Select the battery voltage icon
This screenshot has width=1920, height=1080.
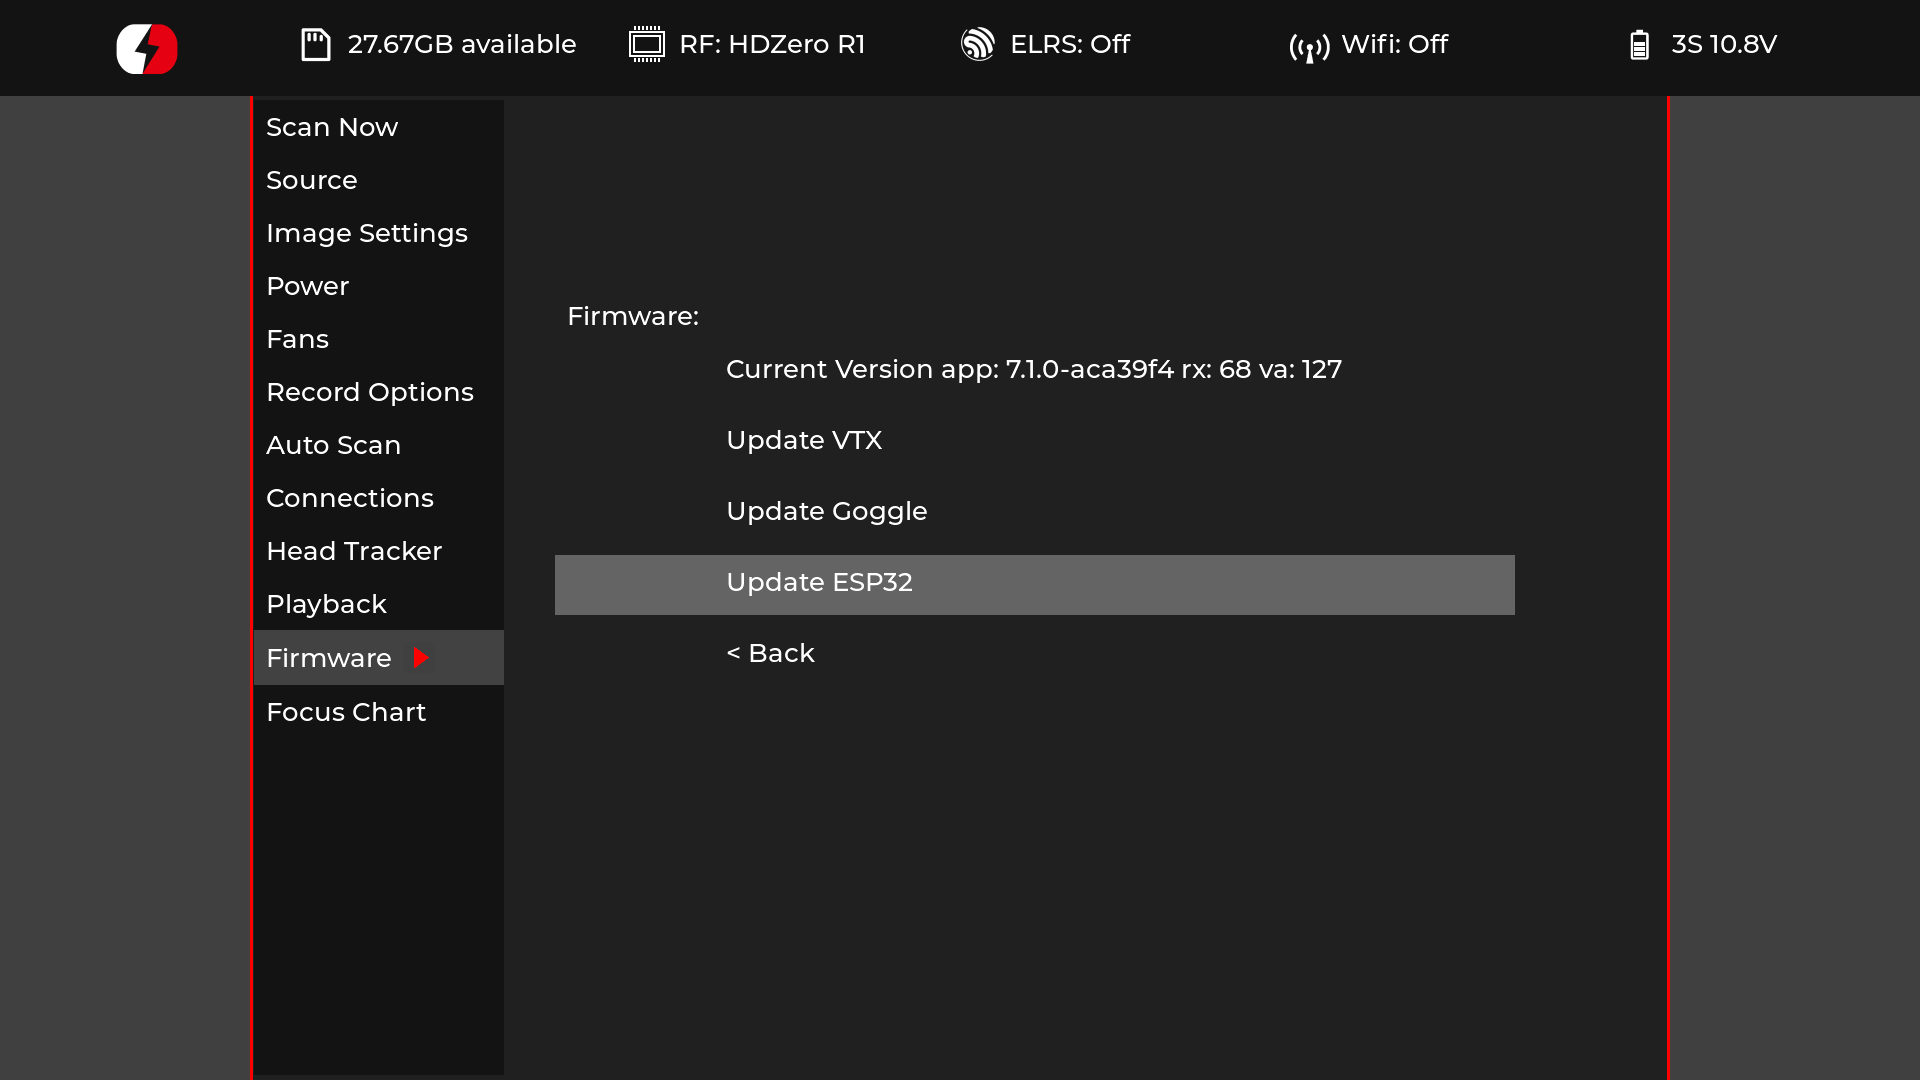1639,44
